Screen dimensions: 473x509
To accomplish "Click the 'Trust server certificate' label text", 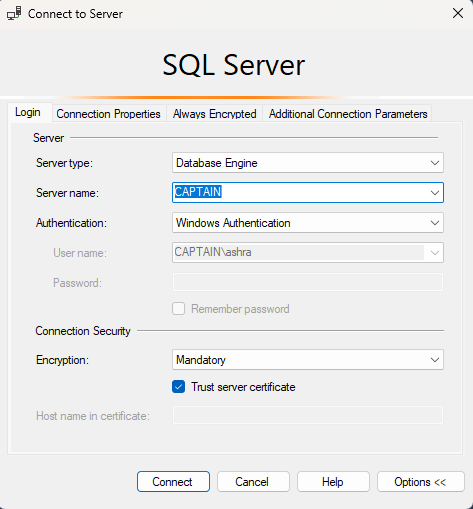I will tap(243, 387).
